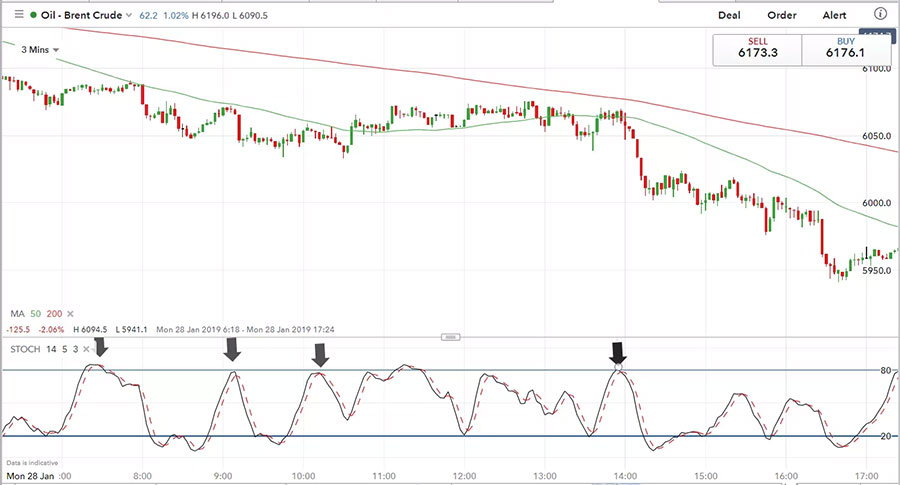This screenshot has width=900, height=485.
Task: Click the info icon top right
Action: tap(880, 14)
